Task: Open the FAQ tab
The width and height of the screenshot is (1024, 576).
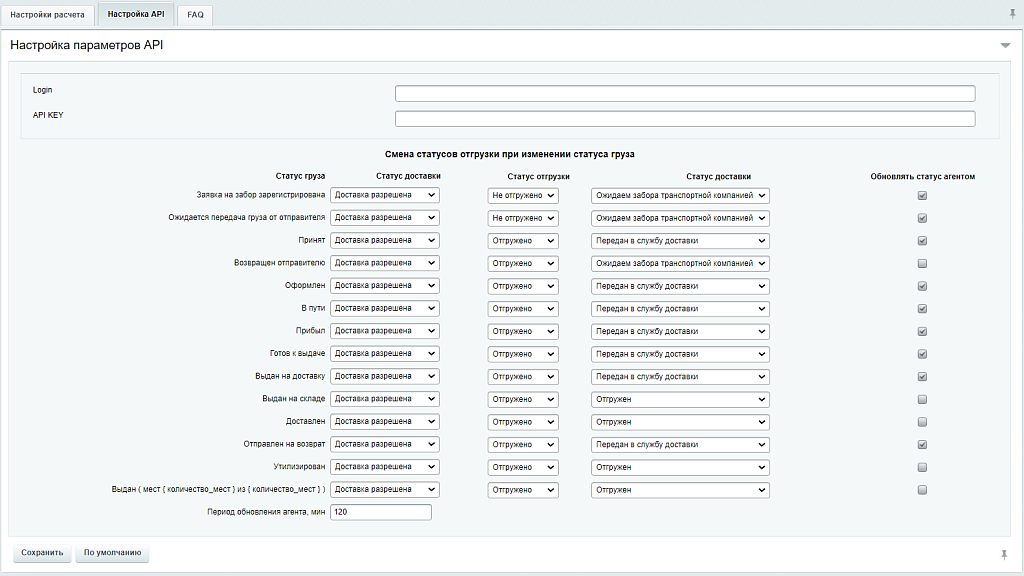Action: click(x=195, y=15)
